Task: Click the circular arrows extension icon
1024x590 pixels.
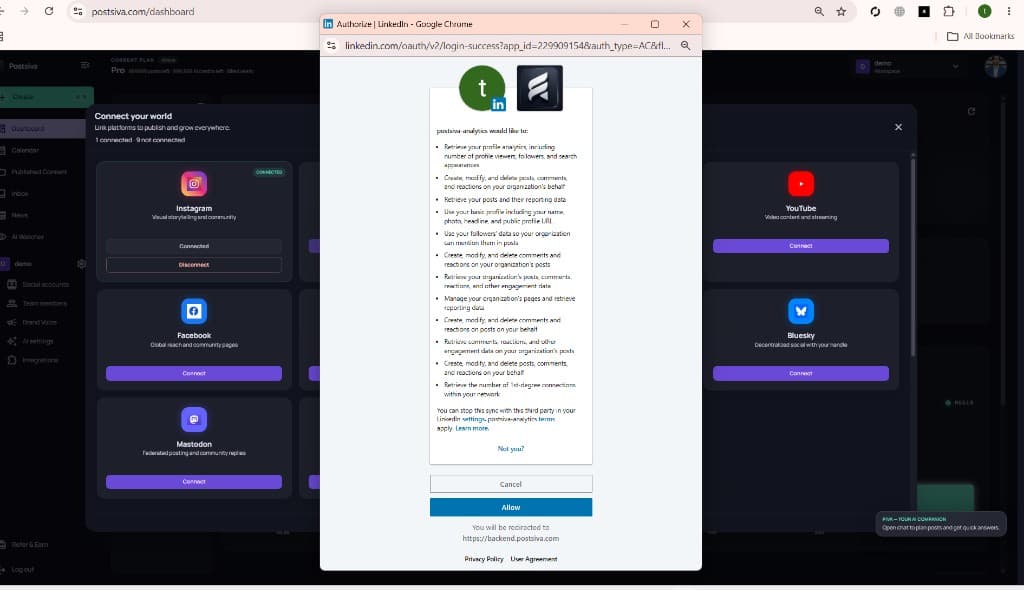Action: (875, 11)
